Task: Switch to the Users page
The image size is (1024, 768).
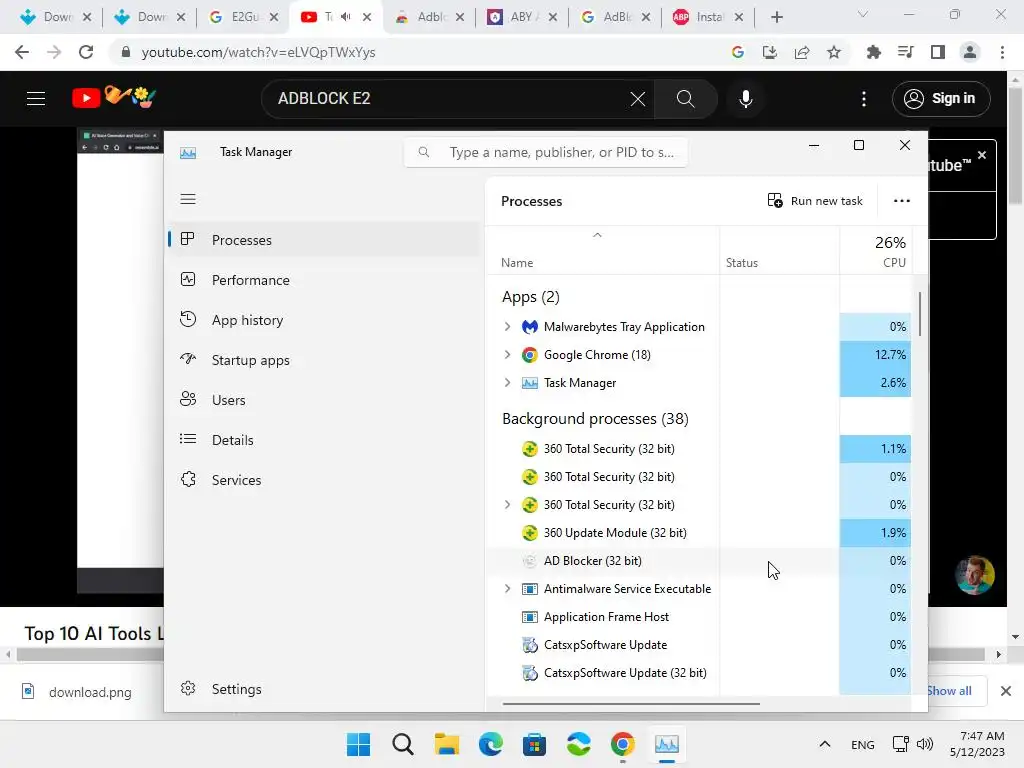Action: [x=324, y=400]
